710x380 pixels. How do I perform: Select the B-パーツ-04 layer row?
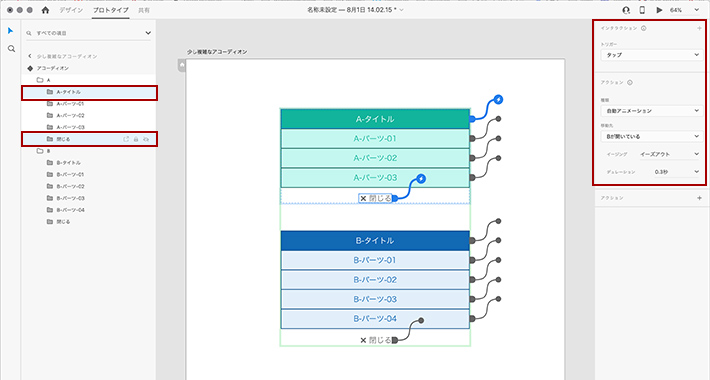(89, 210)
